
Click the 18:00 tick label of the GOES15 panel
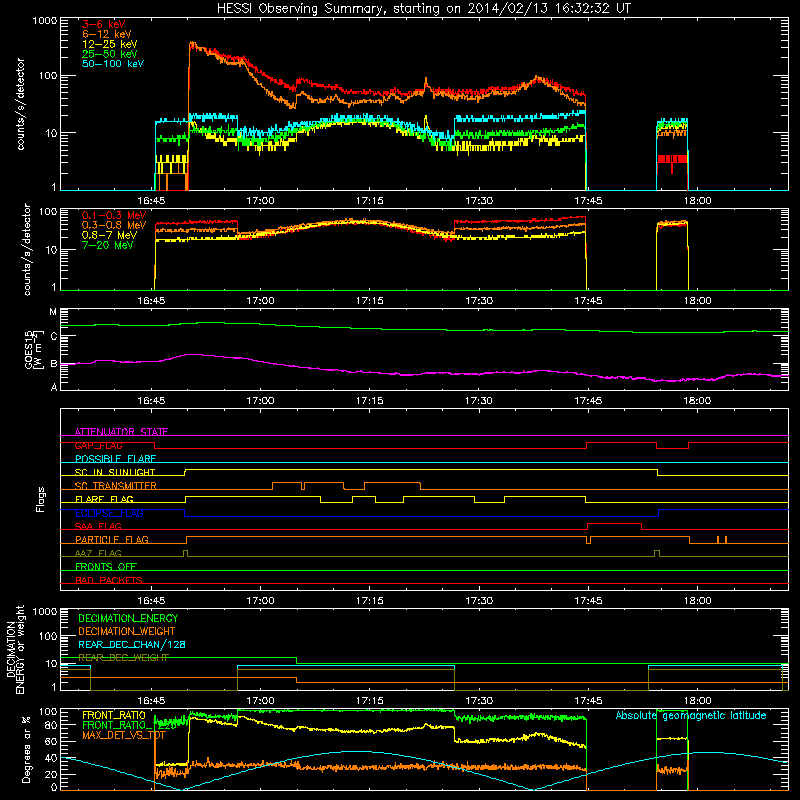pos(697,401)
